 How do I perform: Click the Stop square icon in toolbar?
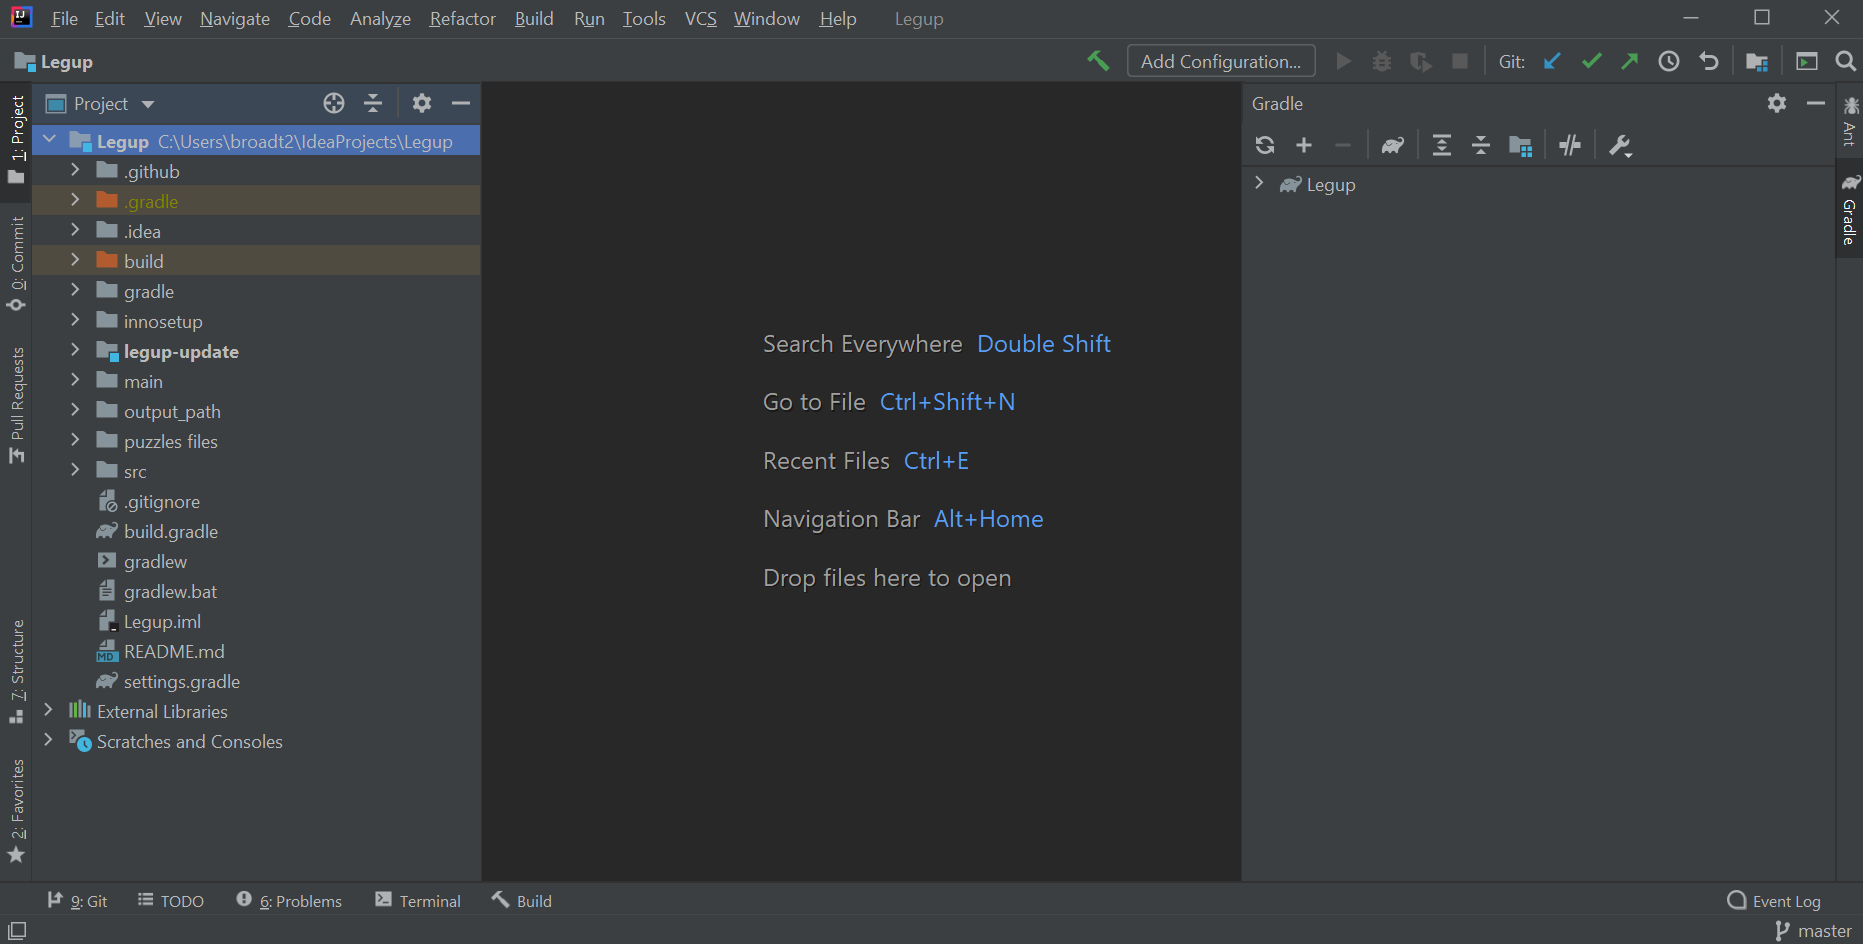(1460, 61)
